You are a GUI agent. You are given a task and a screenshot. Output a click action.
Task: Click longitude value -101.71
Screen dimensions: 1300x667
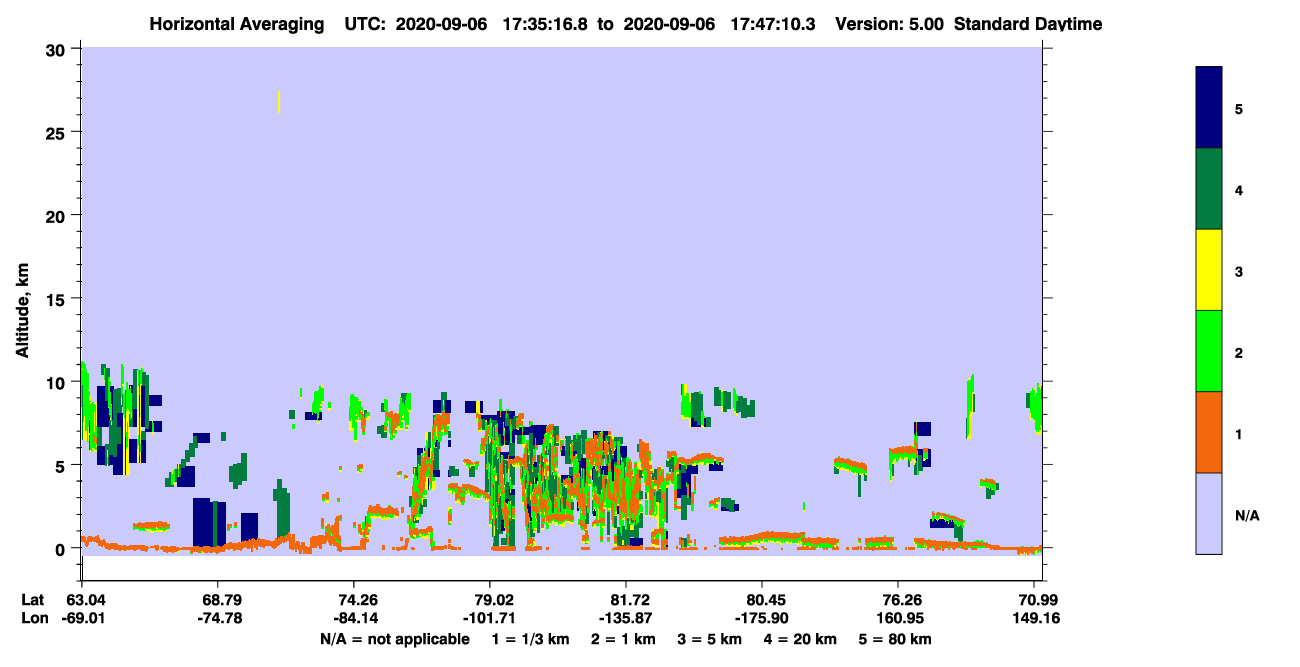tap(490, 618)
